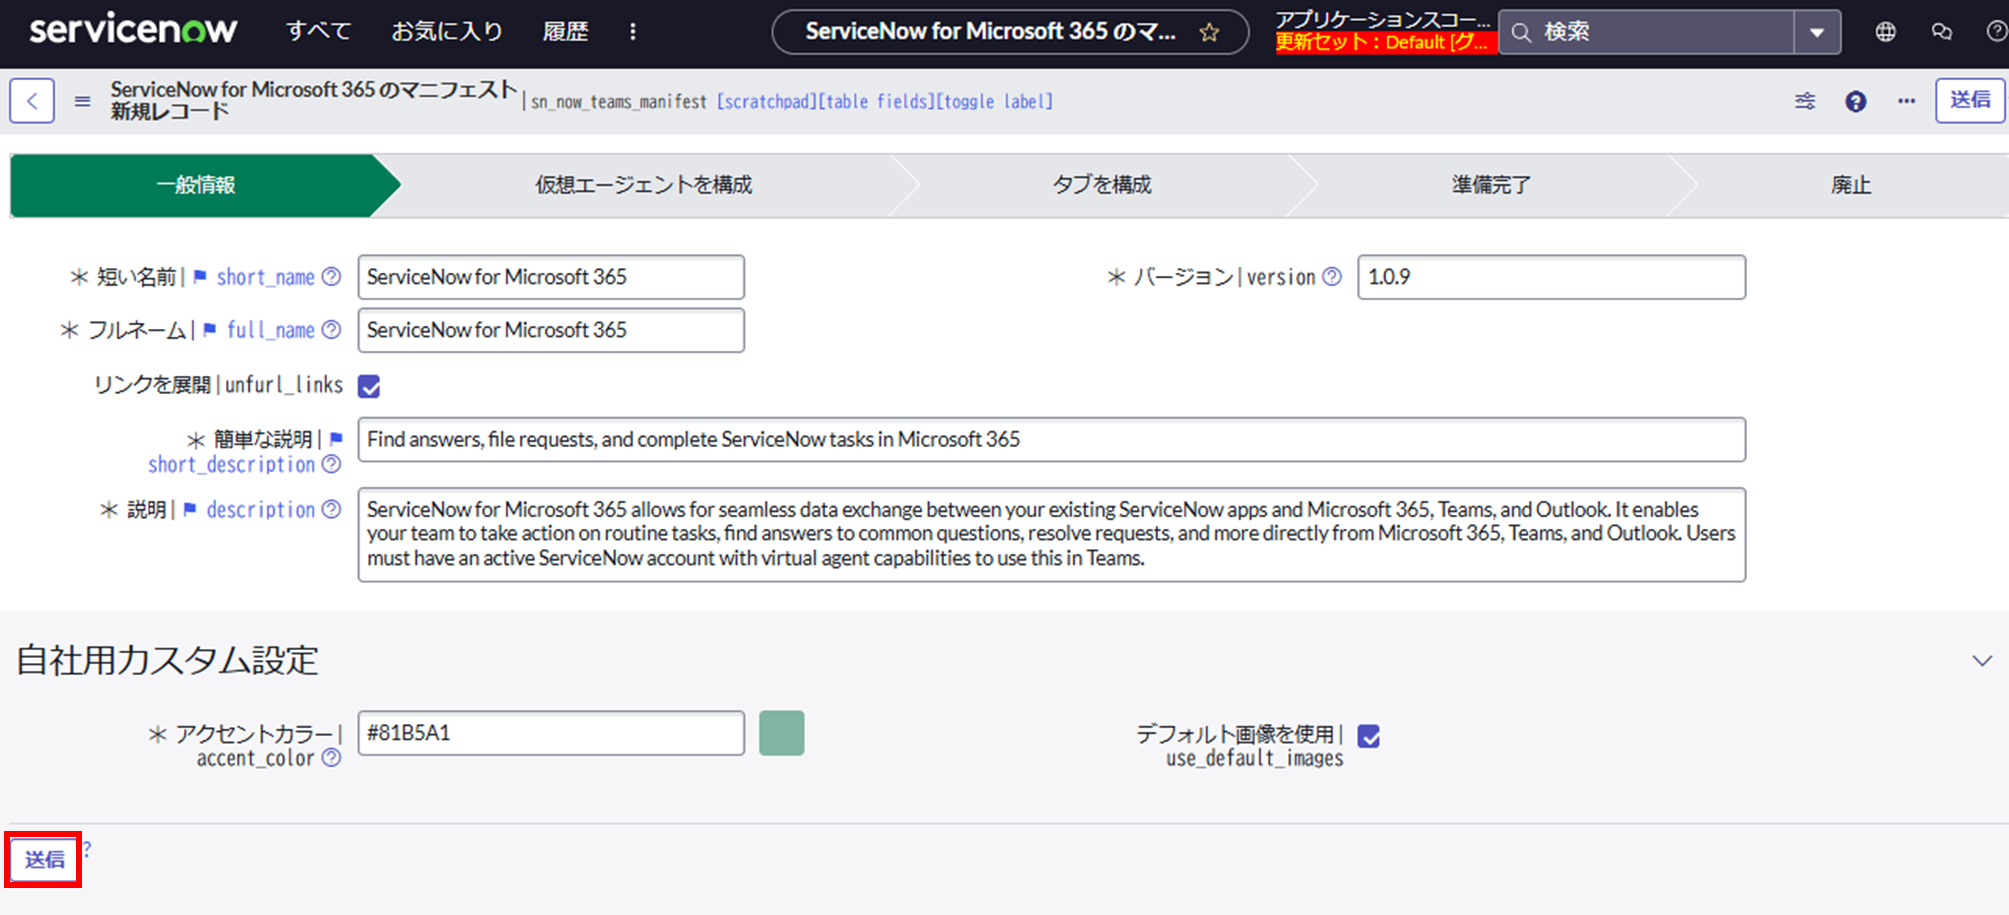
Task: Favorite this page with the star icon
Action: tap(1209, 32)
